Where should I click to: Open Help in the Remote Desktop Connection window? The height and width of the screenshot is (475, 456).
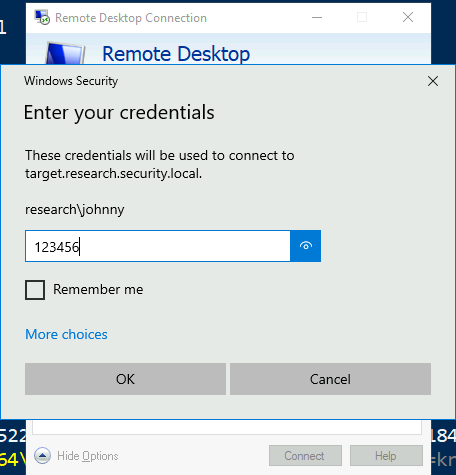(x=386, y=455)
